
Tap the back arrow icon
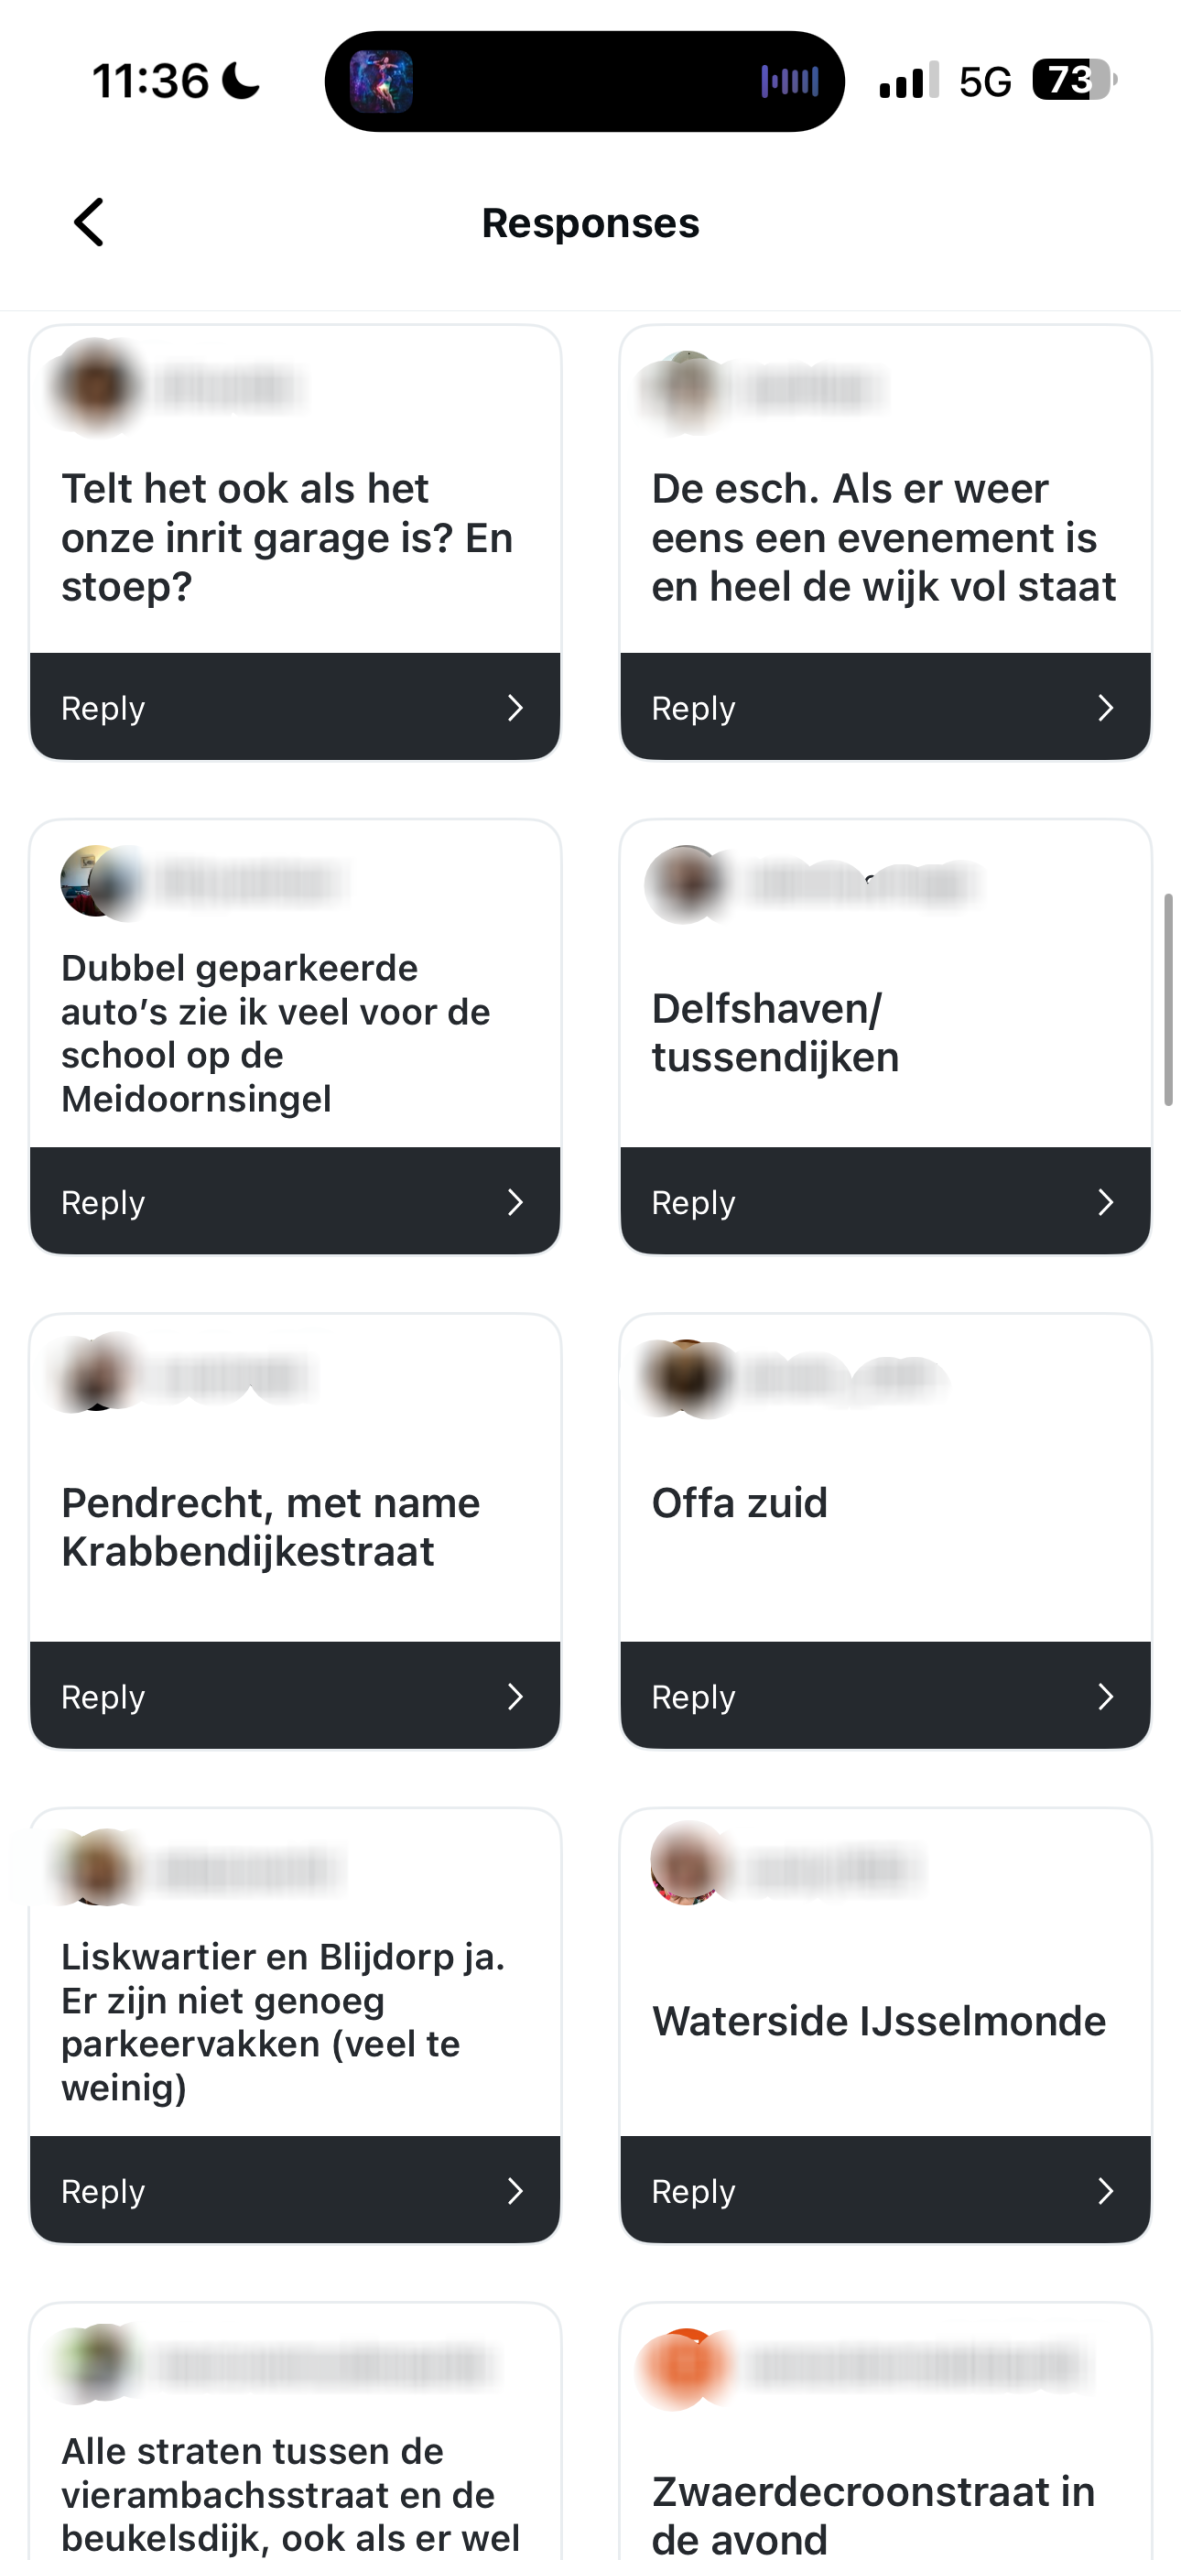click(x=89, y=222)
